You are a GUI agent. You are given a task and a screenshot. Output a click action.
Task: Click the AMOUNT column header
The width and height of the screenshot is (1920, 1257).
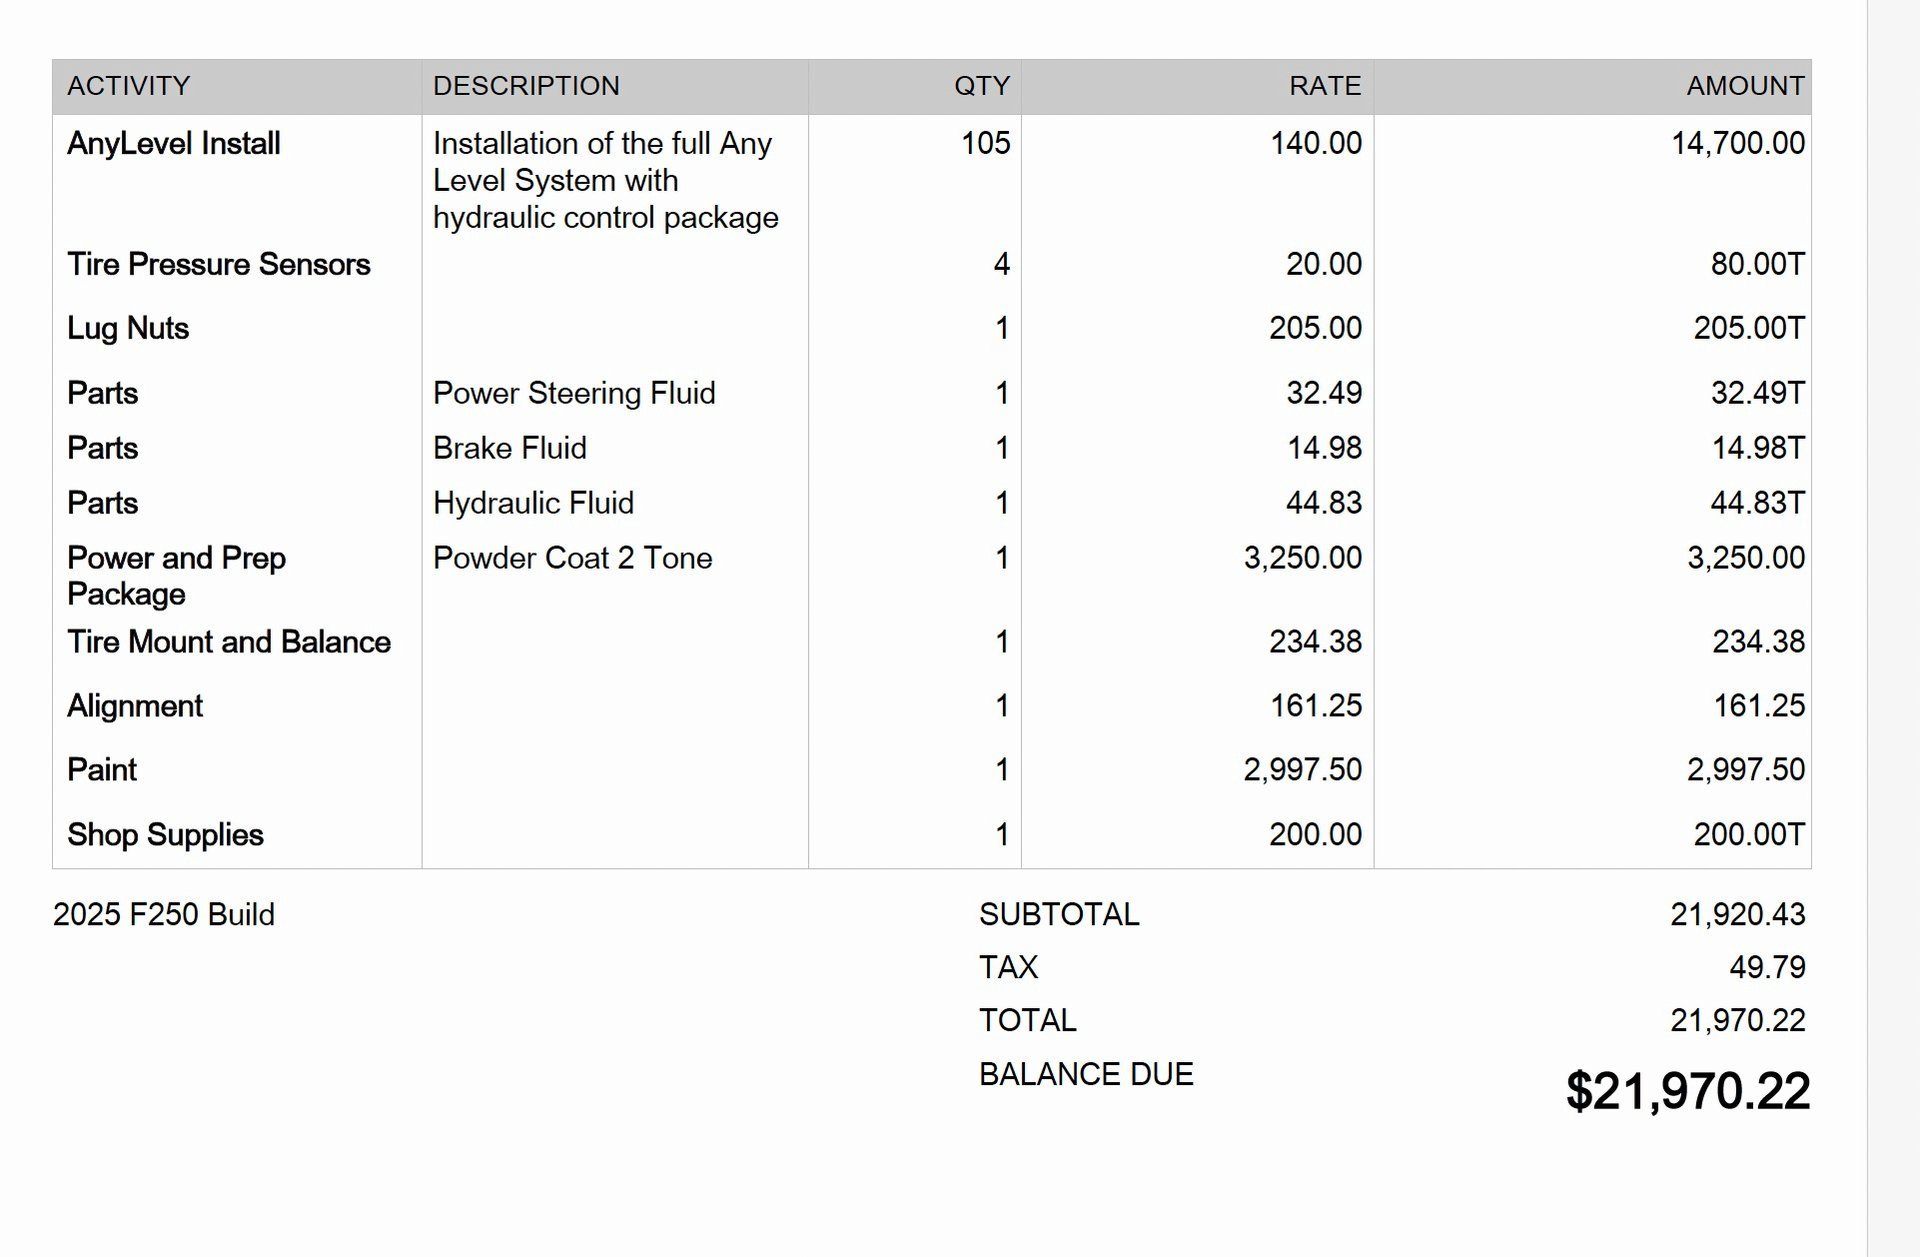1745,86
